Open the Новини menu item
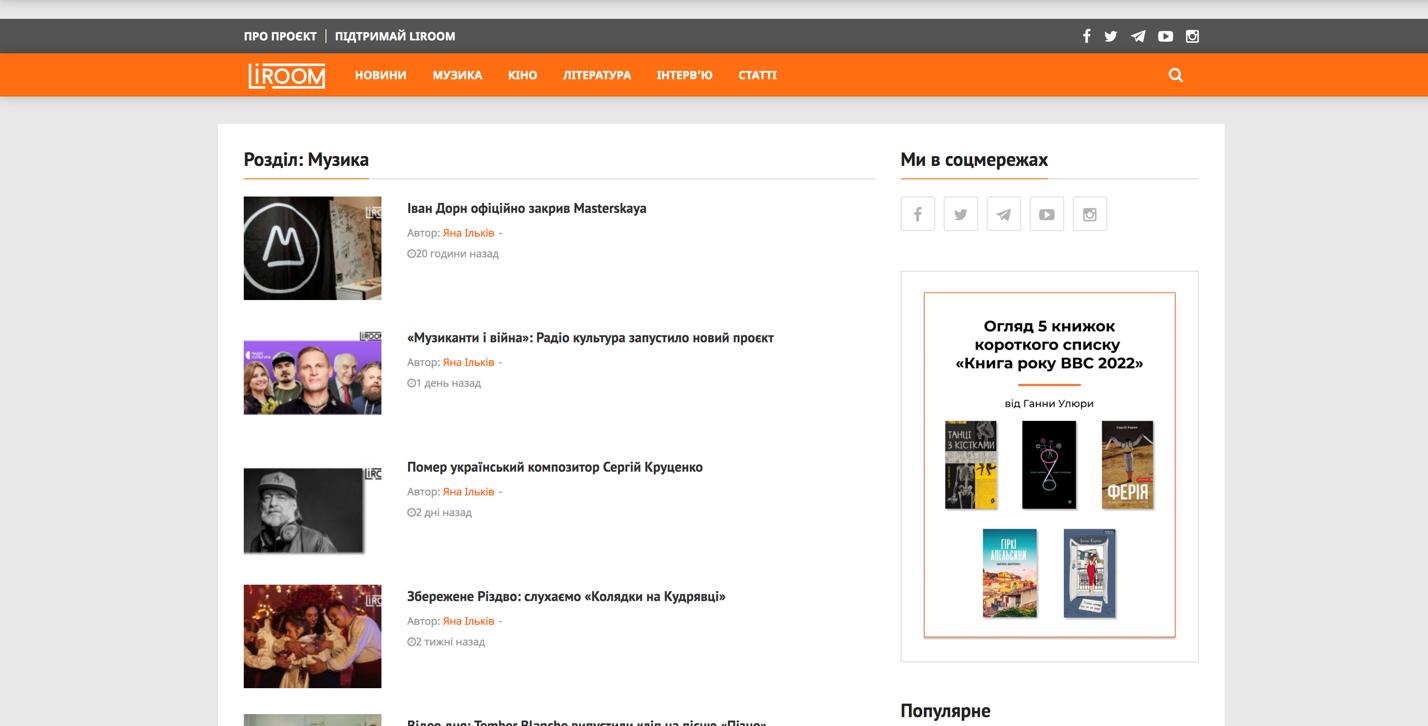 point(381,75)
